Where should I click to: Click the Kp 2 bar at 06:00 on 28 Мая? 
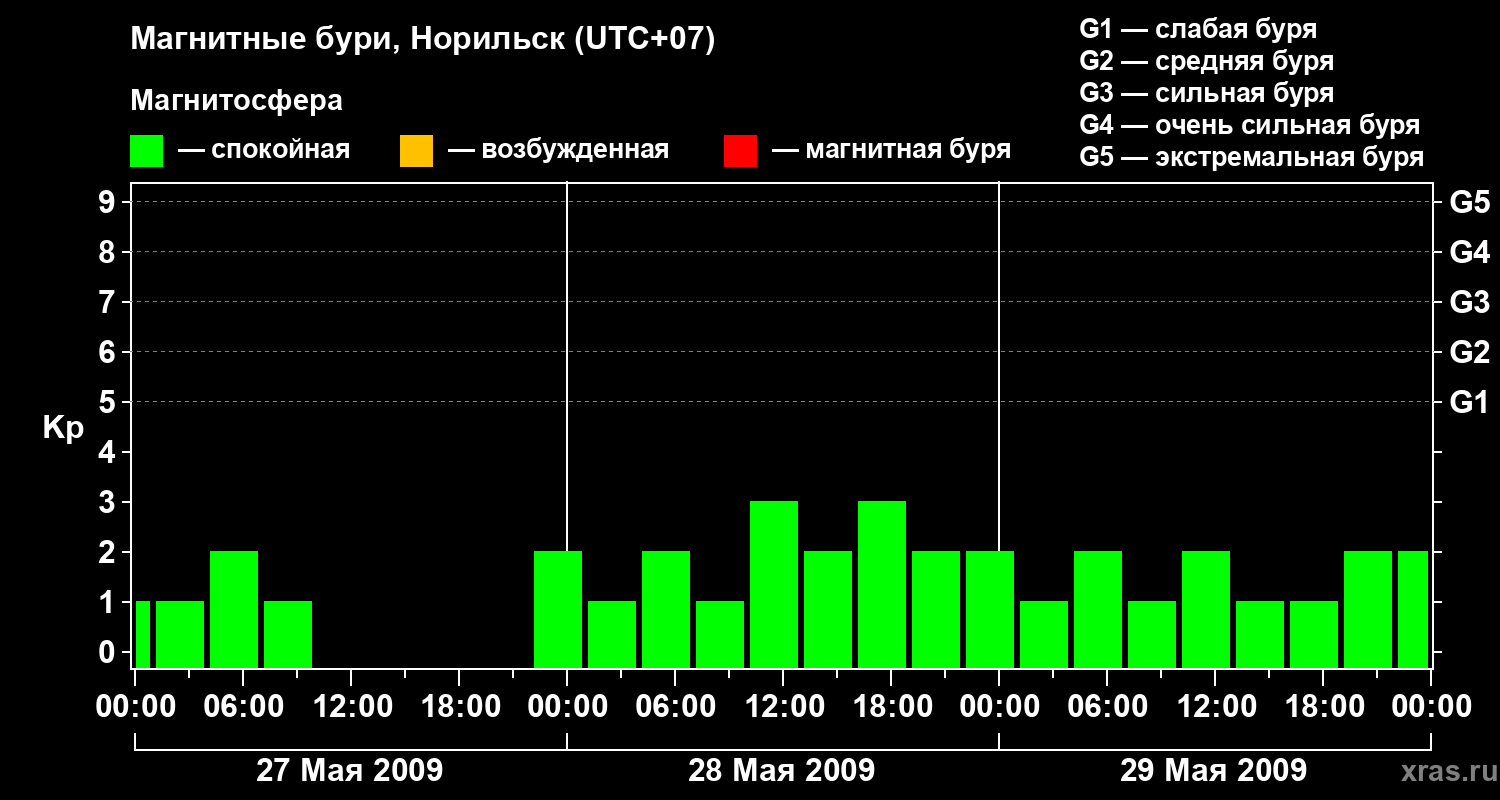pyautogui.click(x=666, y=609)
